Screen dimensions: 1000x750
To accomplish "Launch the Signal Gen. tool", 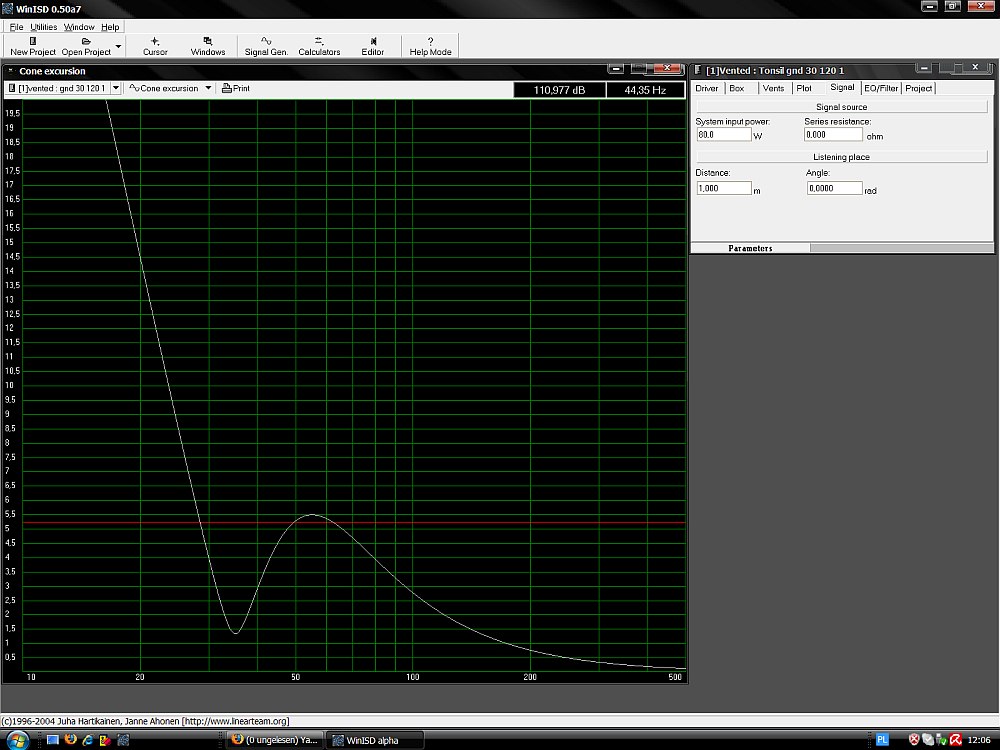I will point(266,45).
